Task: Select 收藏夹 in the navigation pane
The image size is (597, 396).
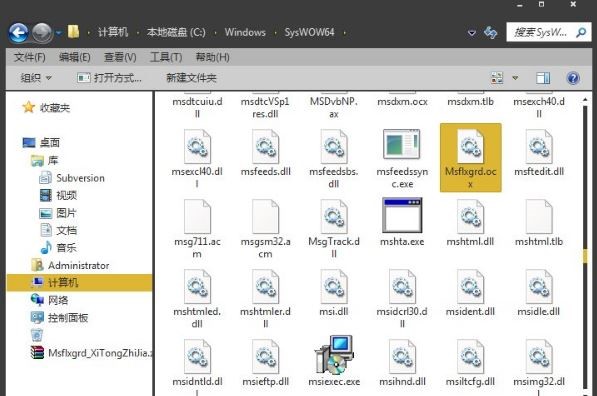Action: click(x=54, y=108)
